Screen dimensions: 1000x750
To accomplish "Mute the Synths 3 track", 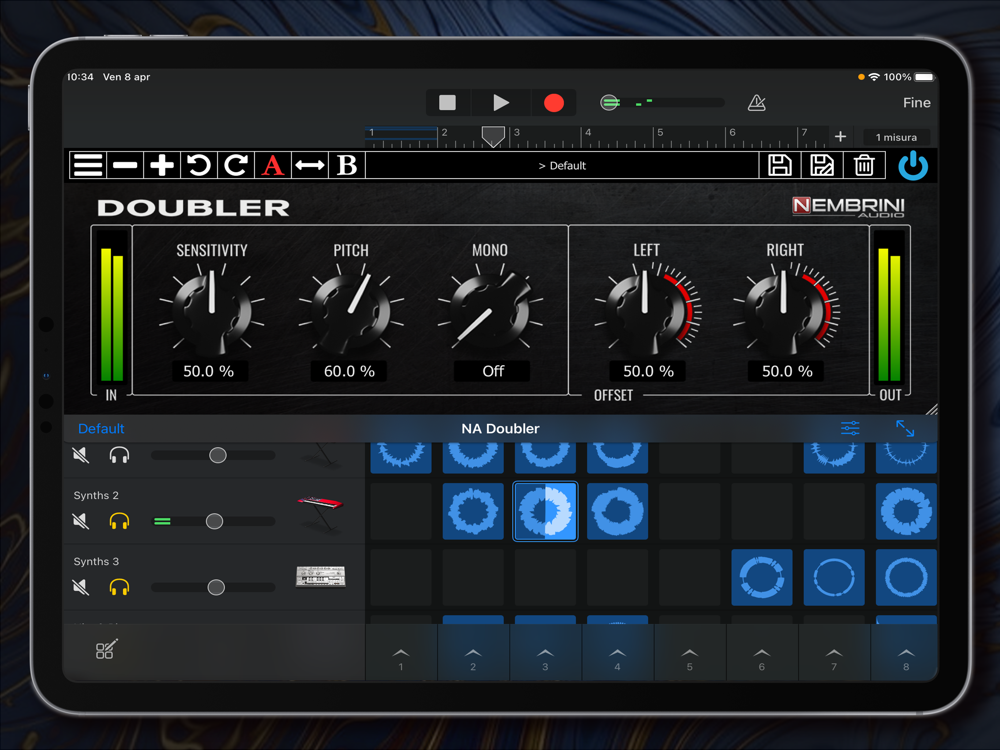I will click(81, 587).
